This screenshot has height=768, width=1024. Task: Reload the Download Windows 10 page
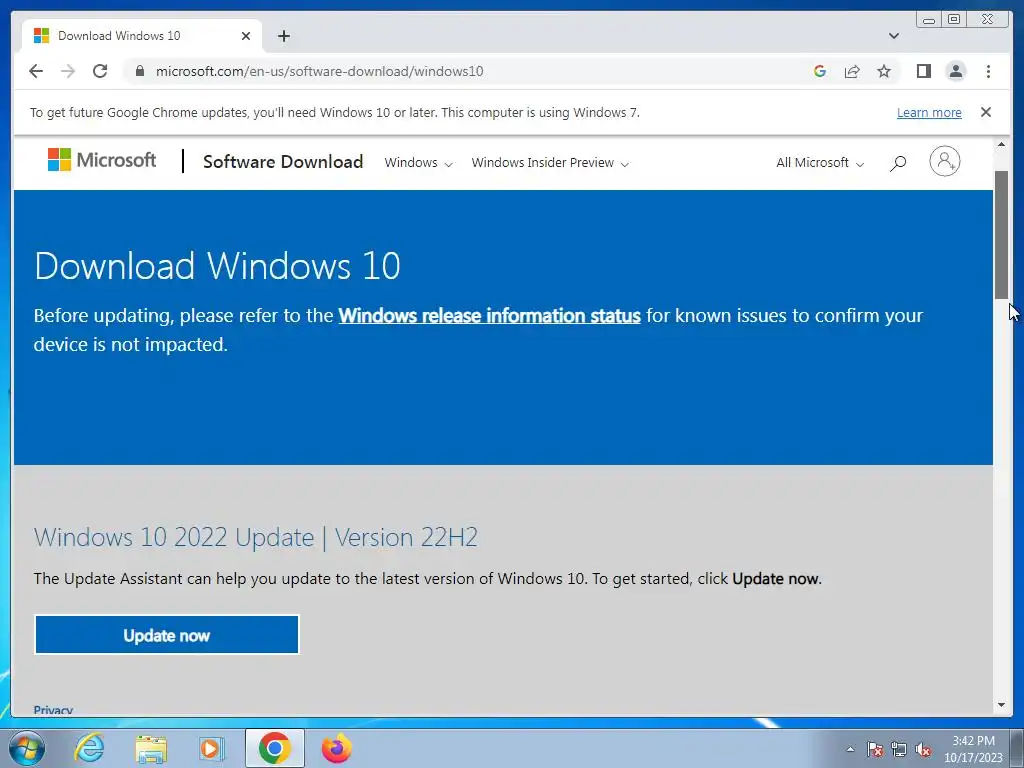(x=100, y=71)
